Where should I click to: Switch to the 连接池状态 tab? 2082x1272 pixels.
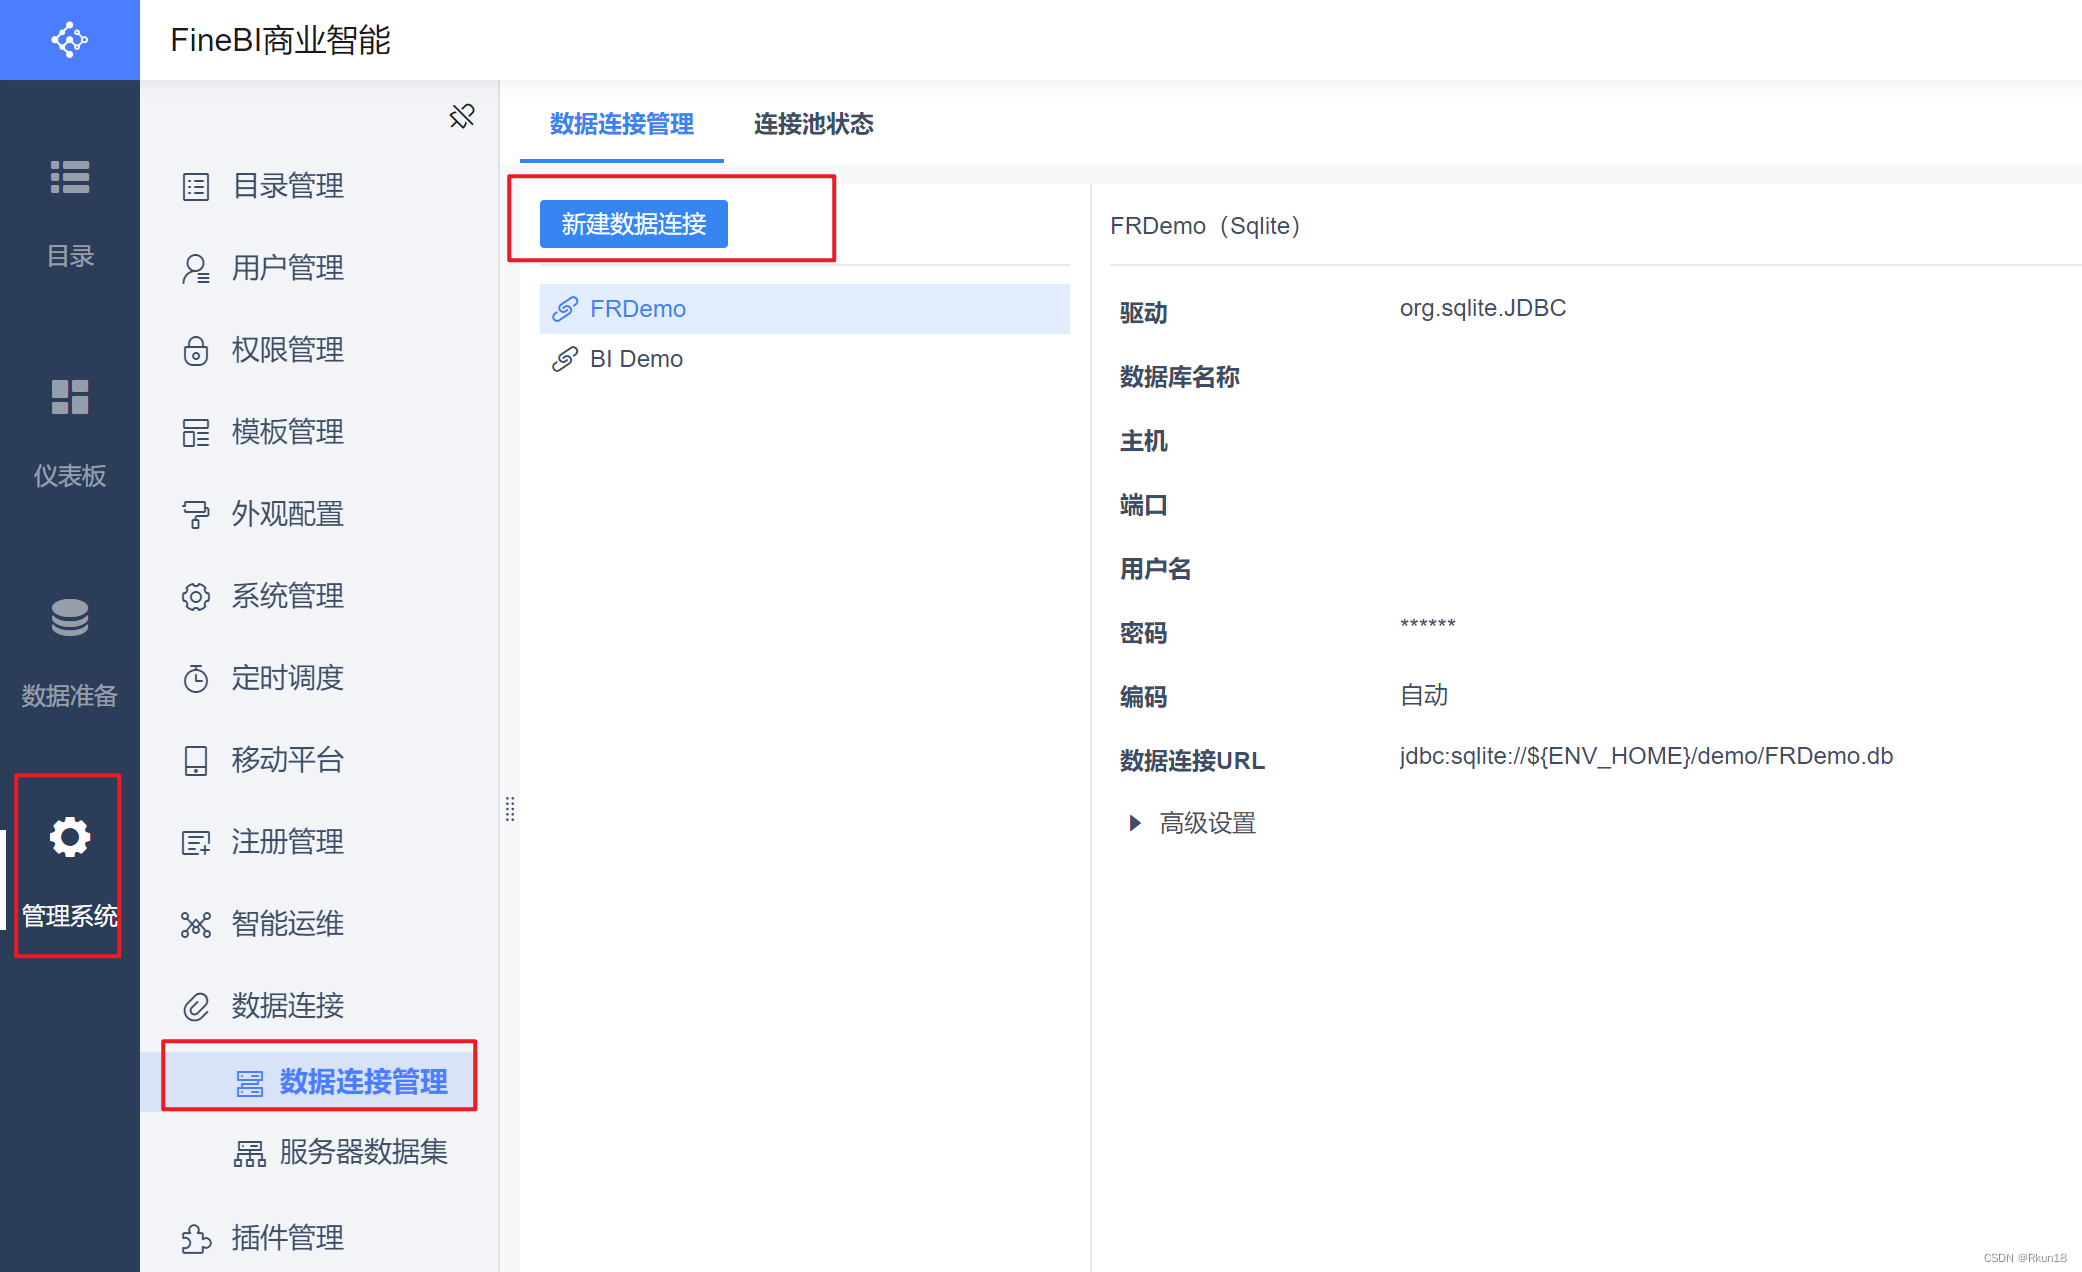[x=813, y=124]
